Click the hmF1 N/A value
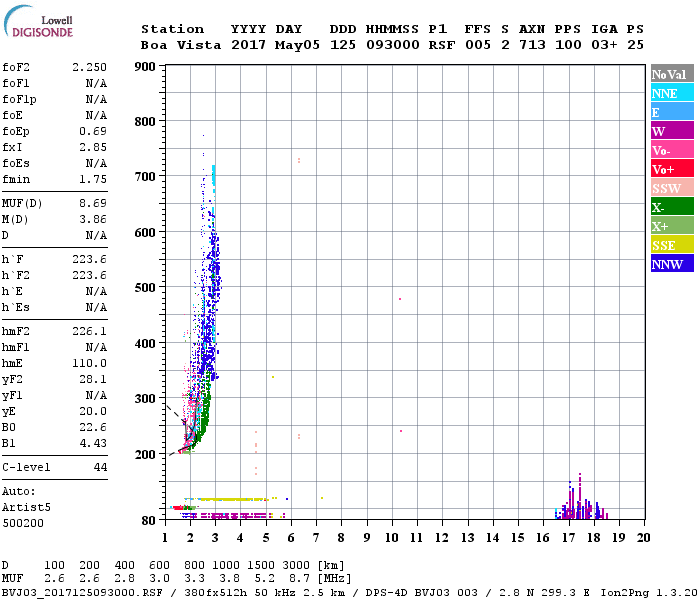The width and height of the screenshot is (700, 600). pyautogui.click(x=96, y=347)
